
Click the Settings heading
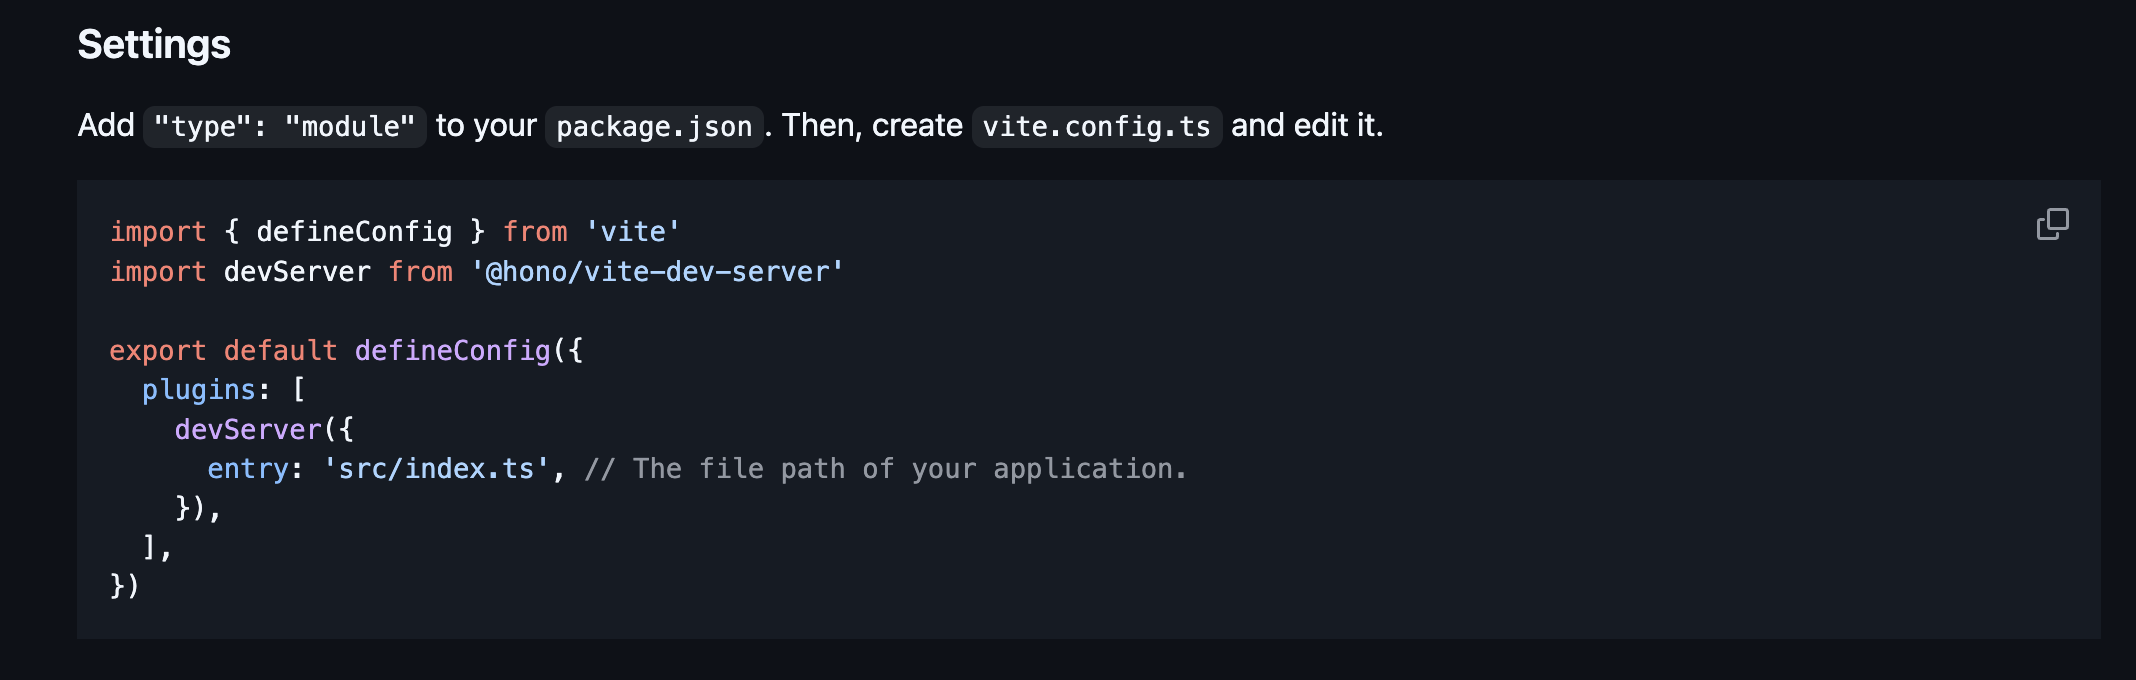(x=154, y=45)
